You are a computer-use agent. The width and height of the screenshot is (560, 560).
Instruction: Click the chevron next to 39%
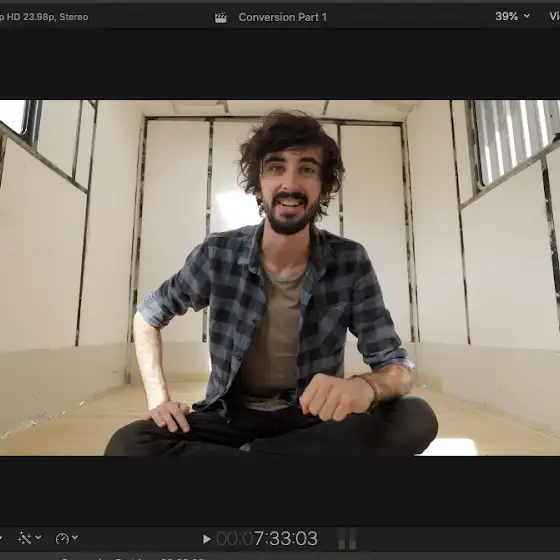(x=526, y=16)
